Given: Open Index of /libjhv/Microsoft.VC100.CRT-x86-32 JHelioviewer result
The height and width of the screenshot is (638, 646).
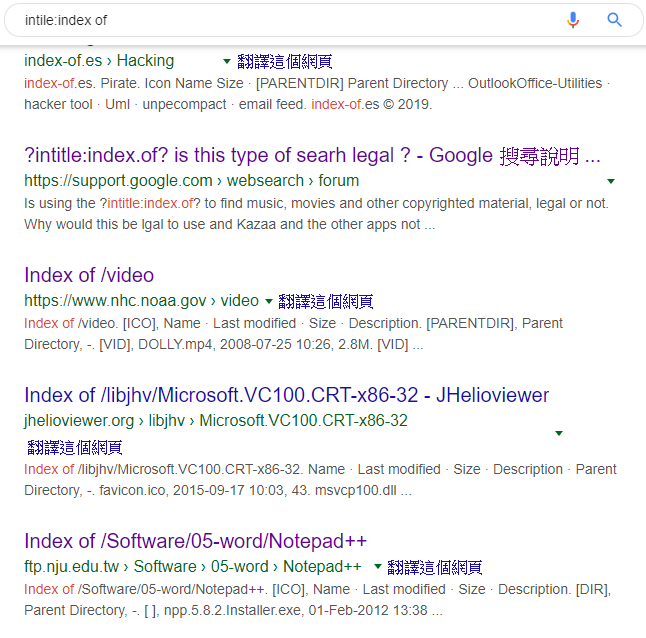Looking at the screenshot, I should (287, 395).
